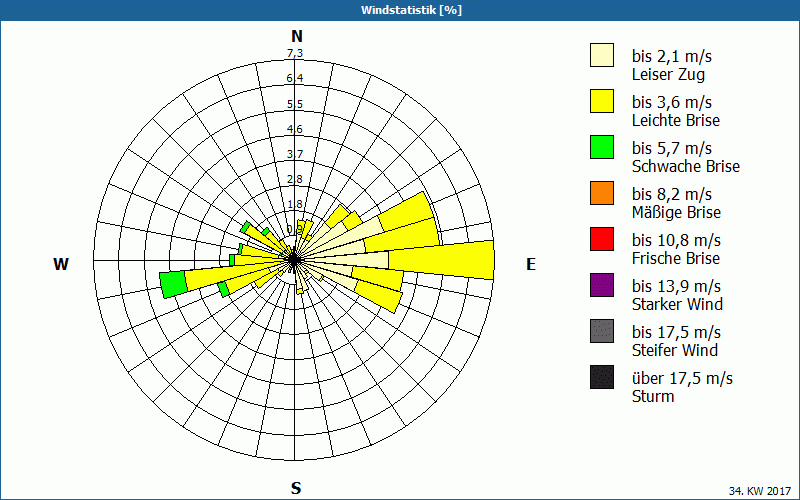Viewport: 800px width, 500px height.
Task: Click the light yellow 'bis 2,1 m/s' swatch
Action: 602,55
